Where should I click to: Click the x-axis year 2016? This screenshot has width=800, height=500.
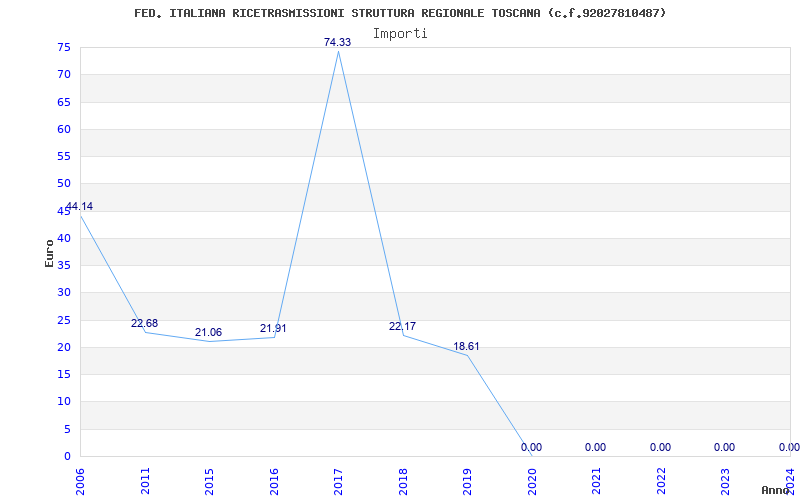coord(274,481)
